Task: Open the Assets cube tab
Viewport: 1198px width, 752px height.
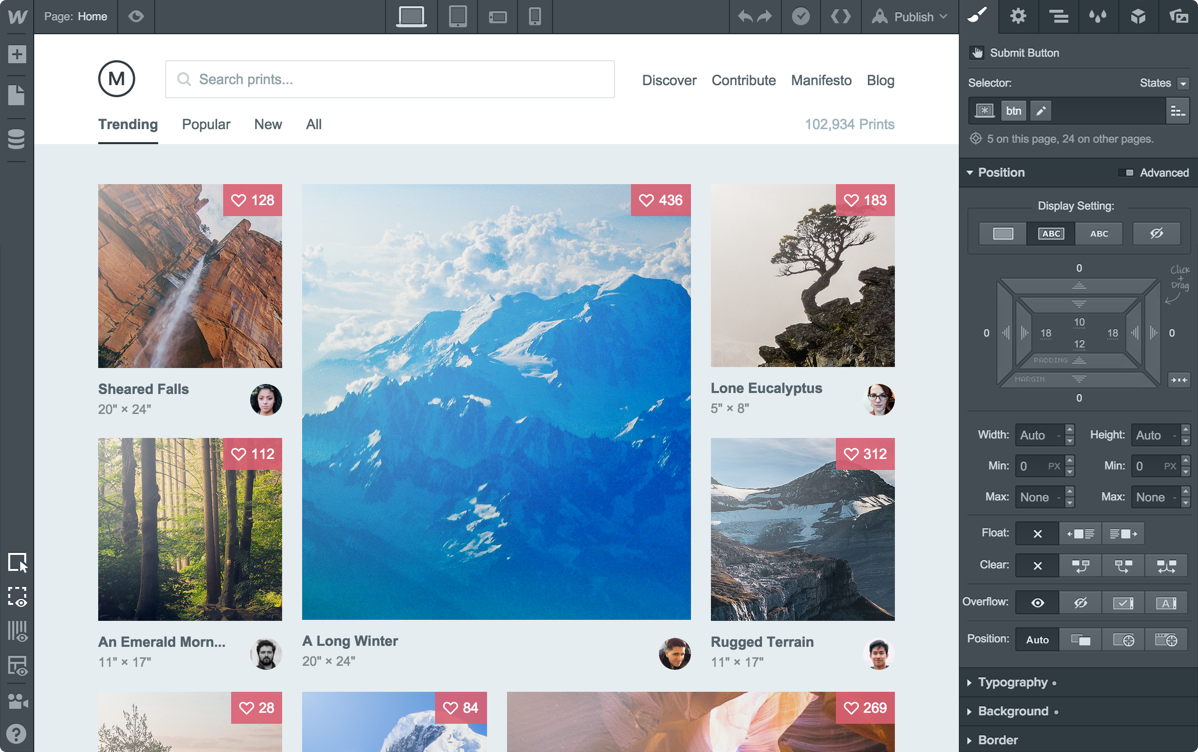Action: [x=1138, y=16]
